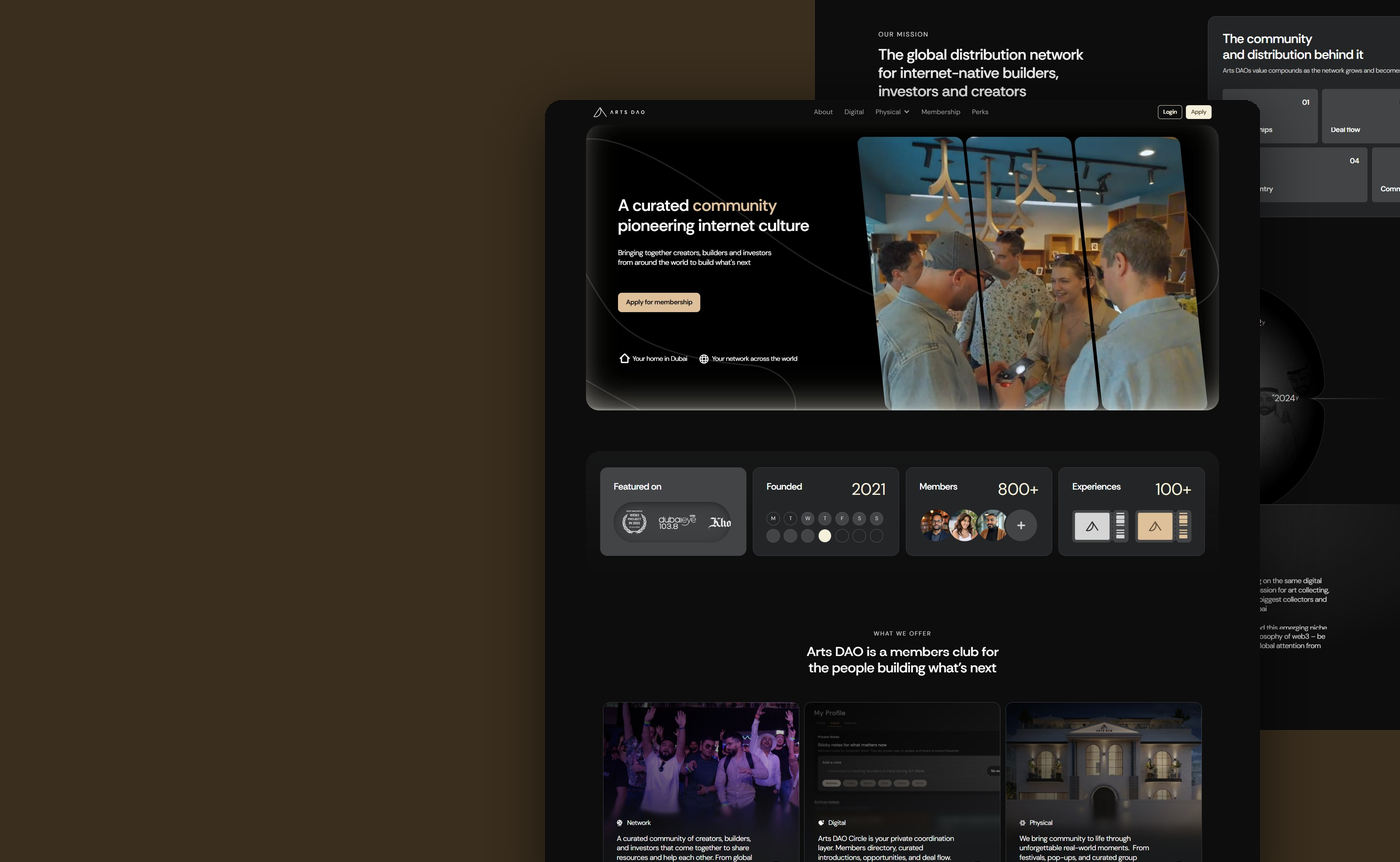This screenshot has width=1400, height=862.
Task: Click the 100+ experiences count
Action: pyautogui.click(x=1173, y=489)
